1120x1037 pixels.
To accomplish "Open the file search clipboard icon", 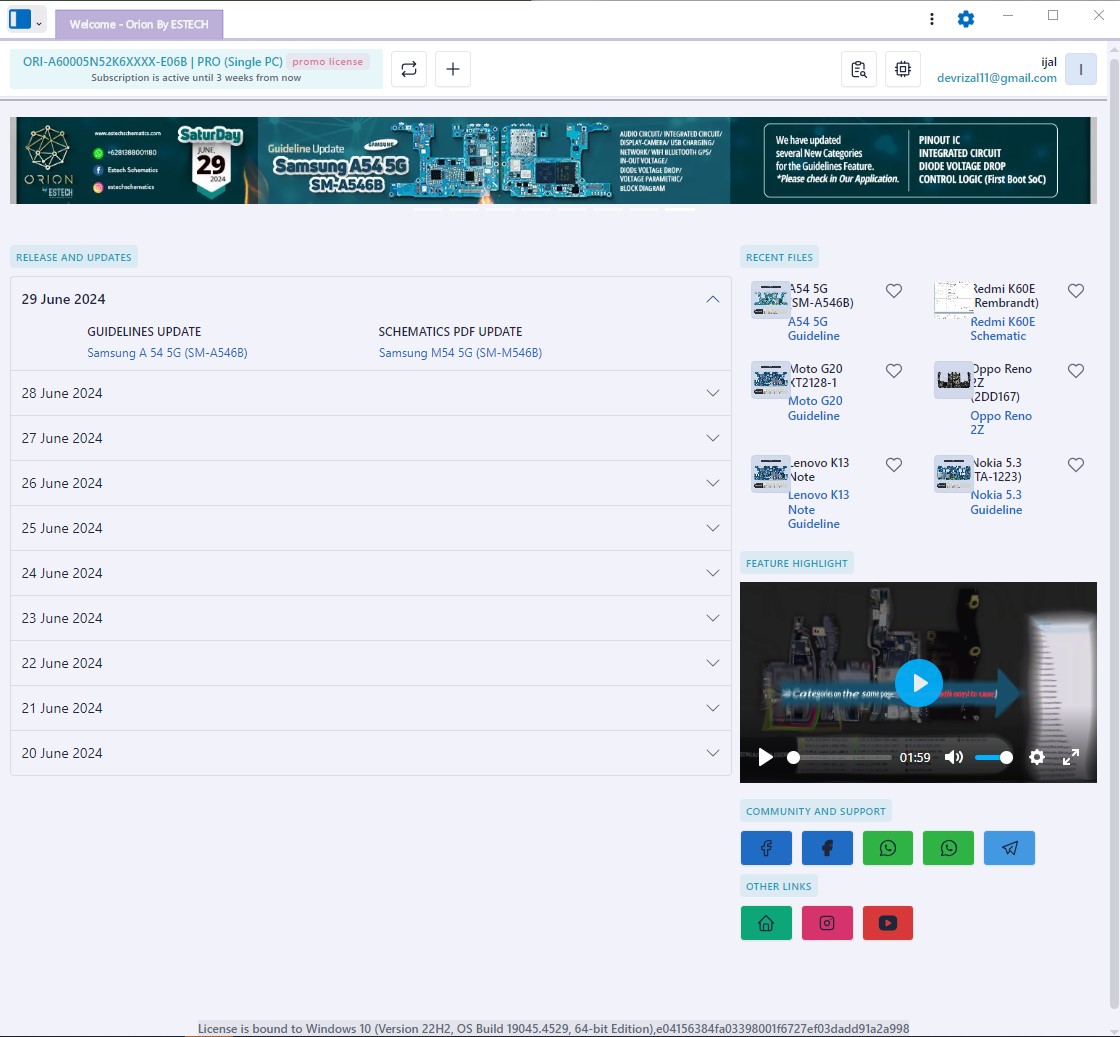I will 859,69.
